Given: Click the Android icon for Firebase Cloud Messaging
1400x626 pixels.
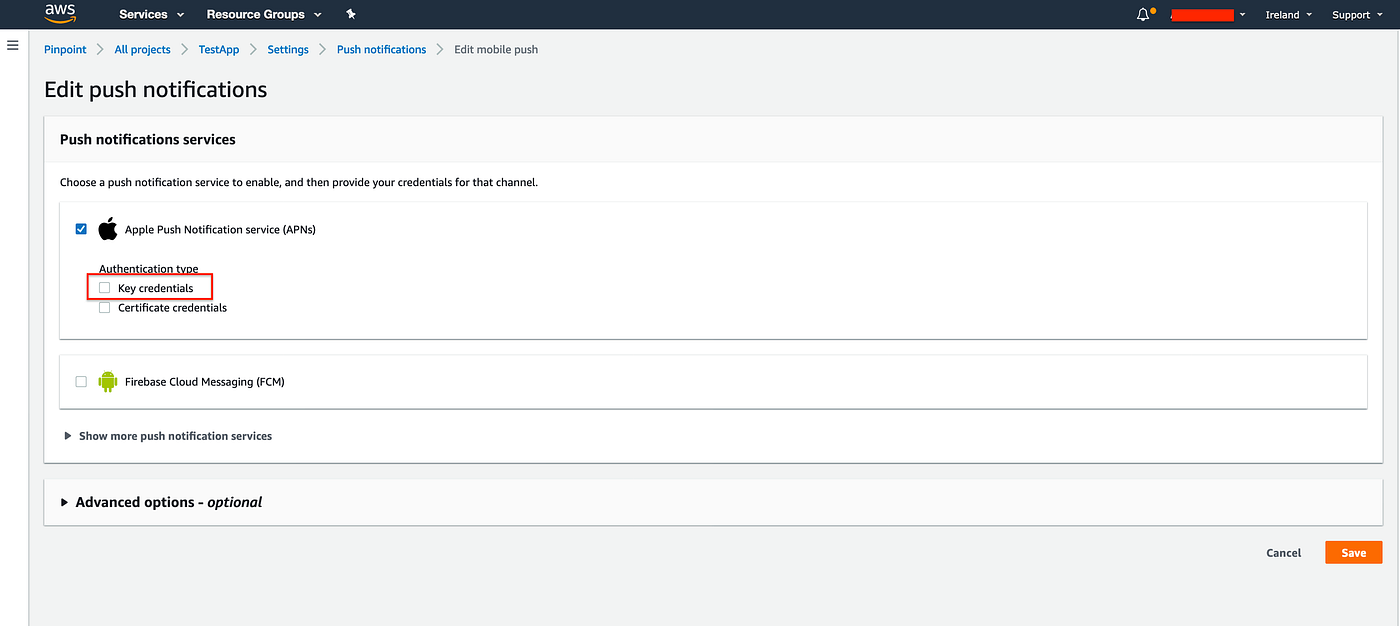Looking at the screenshot, I should pos(107,381).
